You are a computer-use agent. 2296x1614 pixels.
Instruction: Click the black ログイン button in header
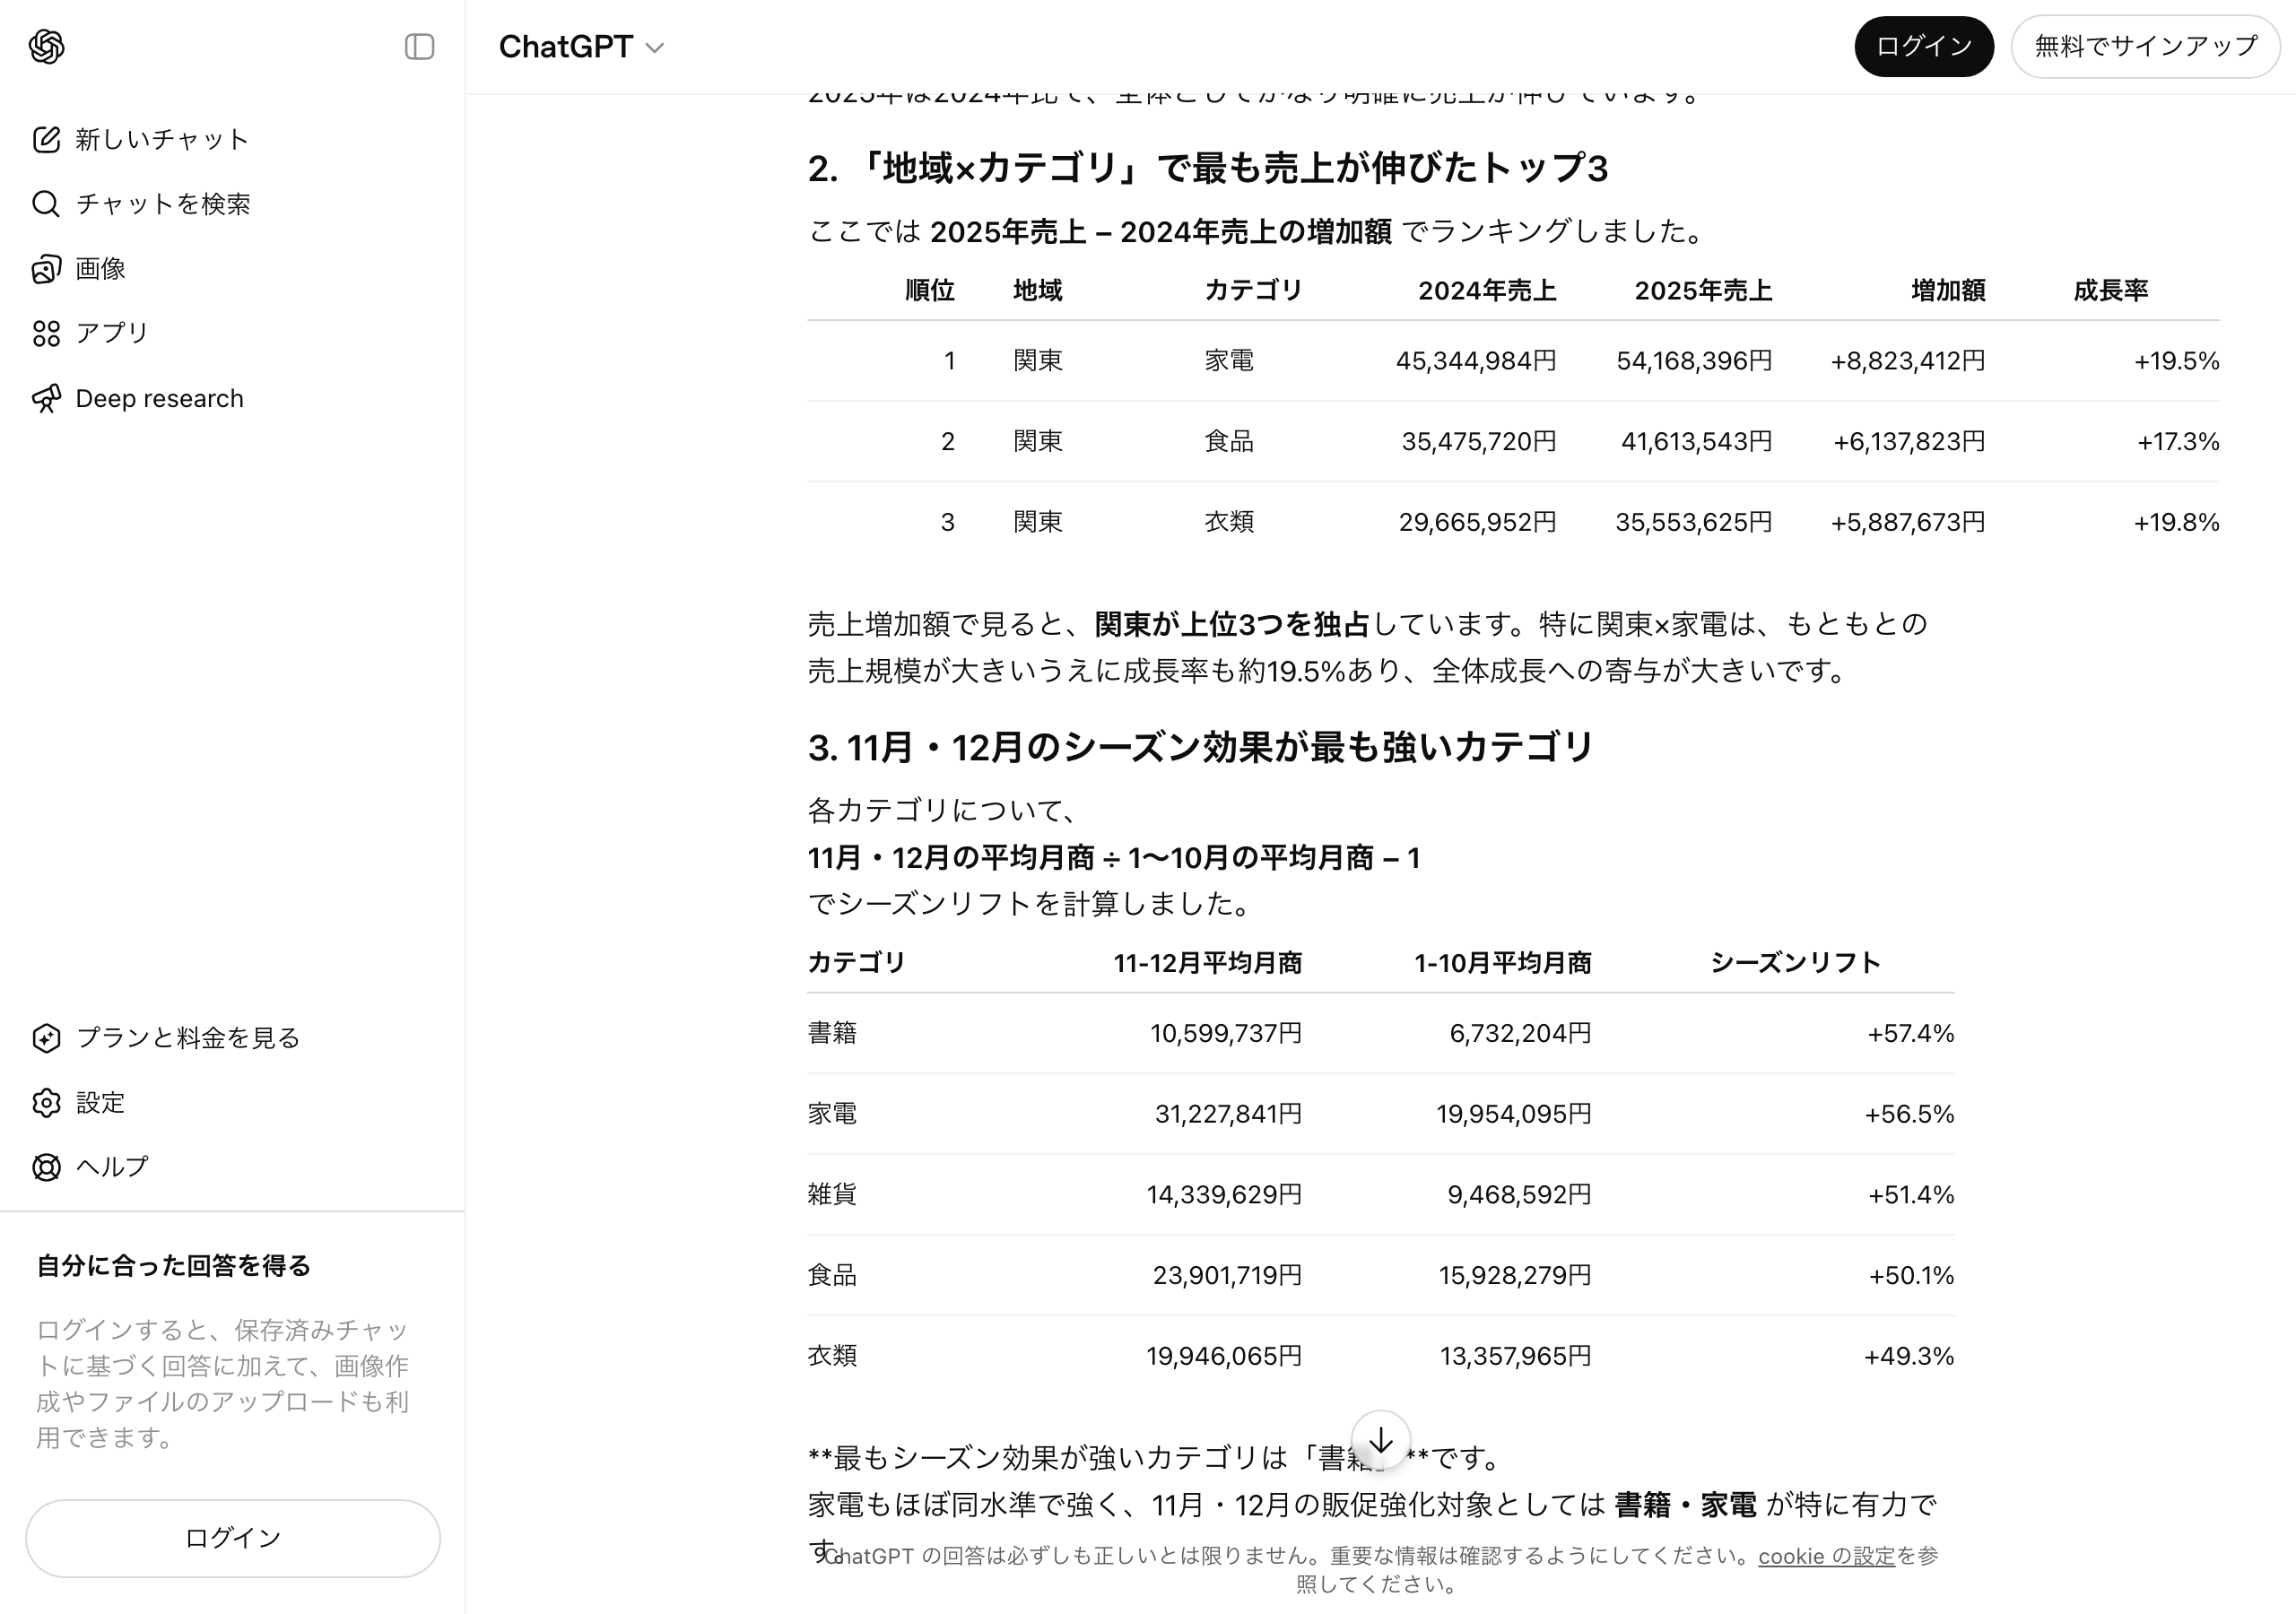click(1923, 46)
